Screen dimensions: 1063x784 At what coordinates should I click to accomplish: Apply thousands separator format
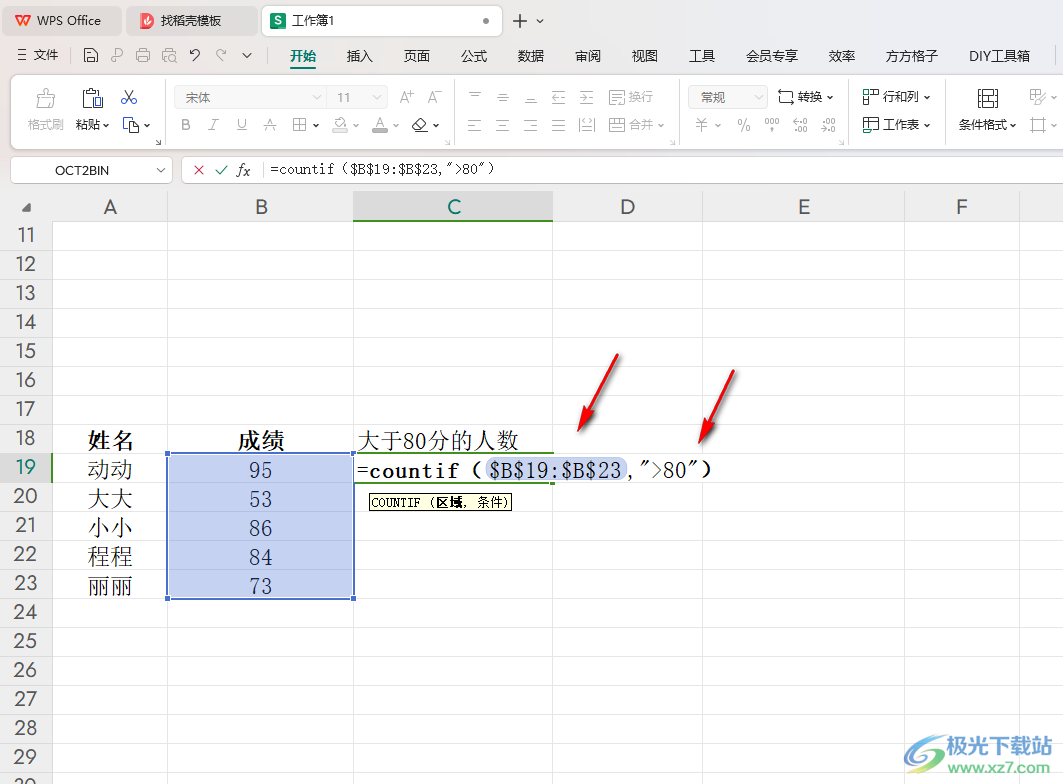pyautogui.click(x=771, y=125)
